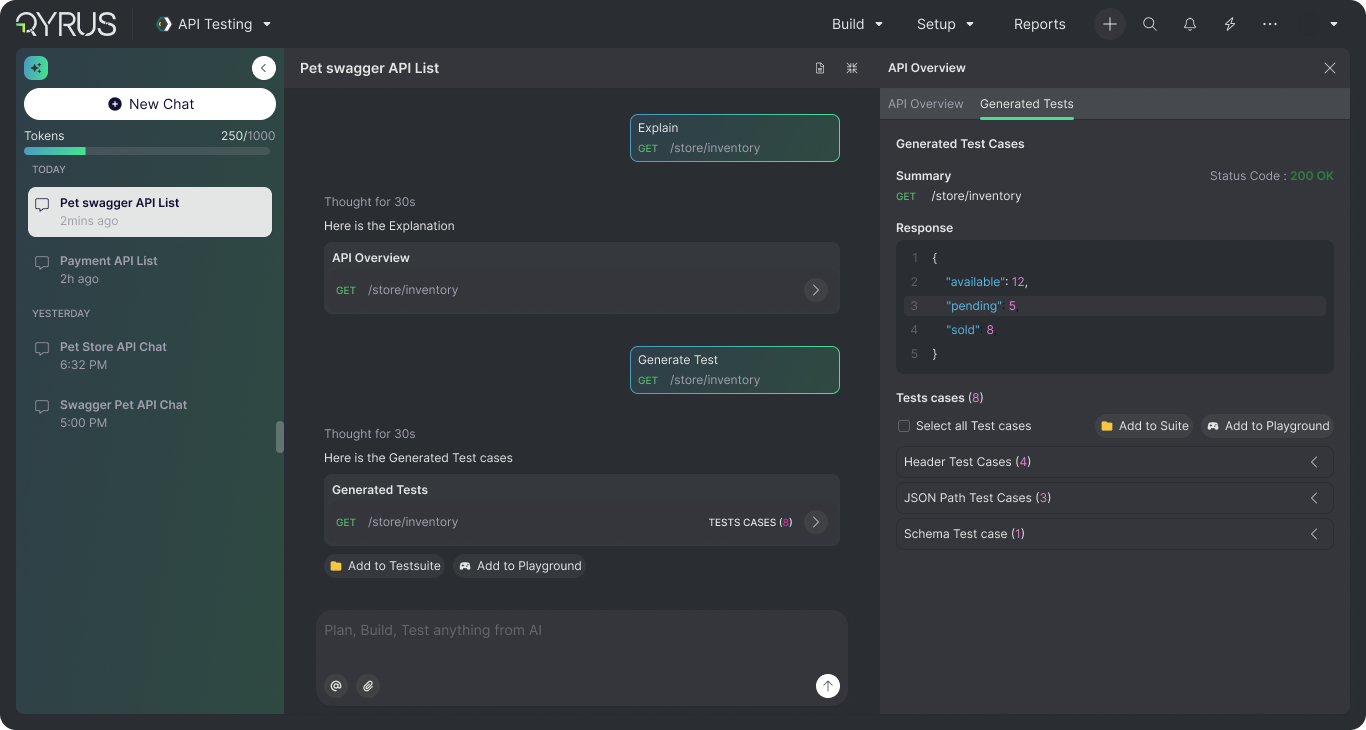Click the TESTS CASES (8) label

pos(750,522)
